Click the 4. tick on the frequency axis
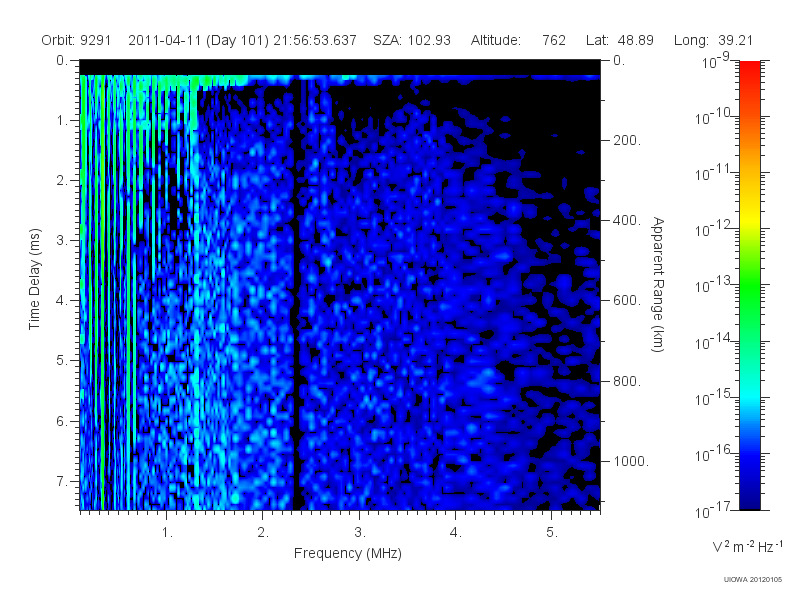 point(455,533)
